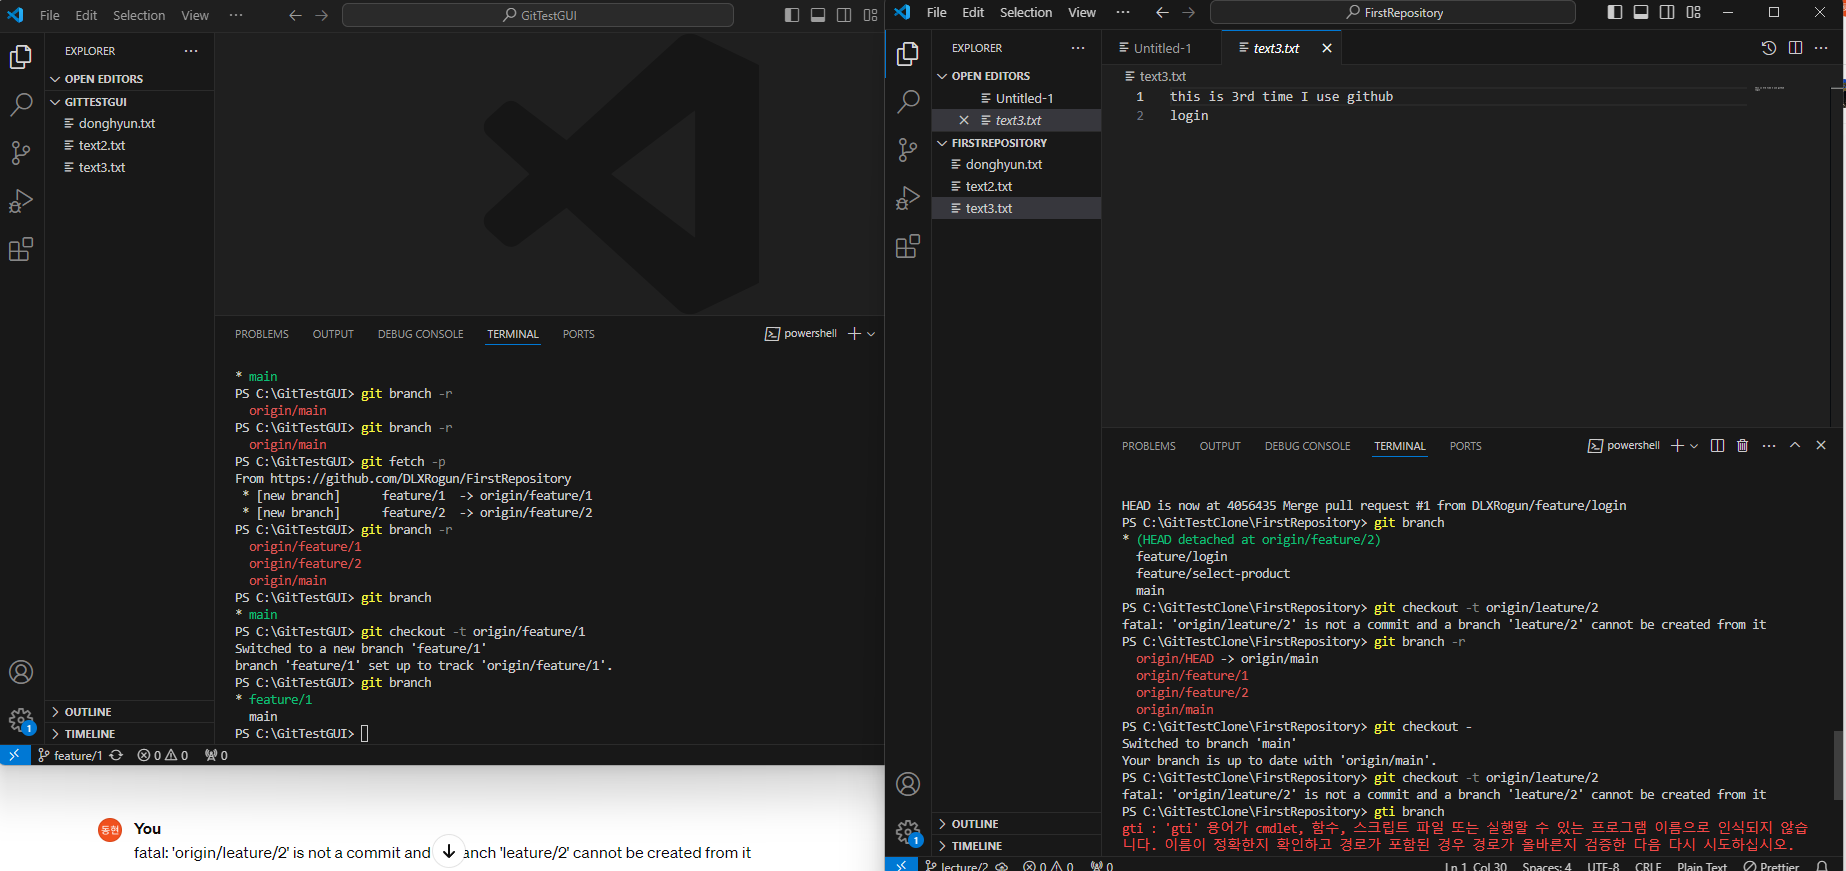Viewport: 1846px width, 871px height.
Task: Synchronize changes in GitTestGUI status bar
Action: 116,755
